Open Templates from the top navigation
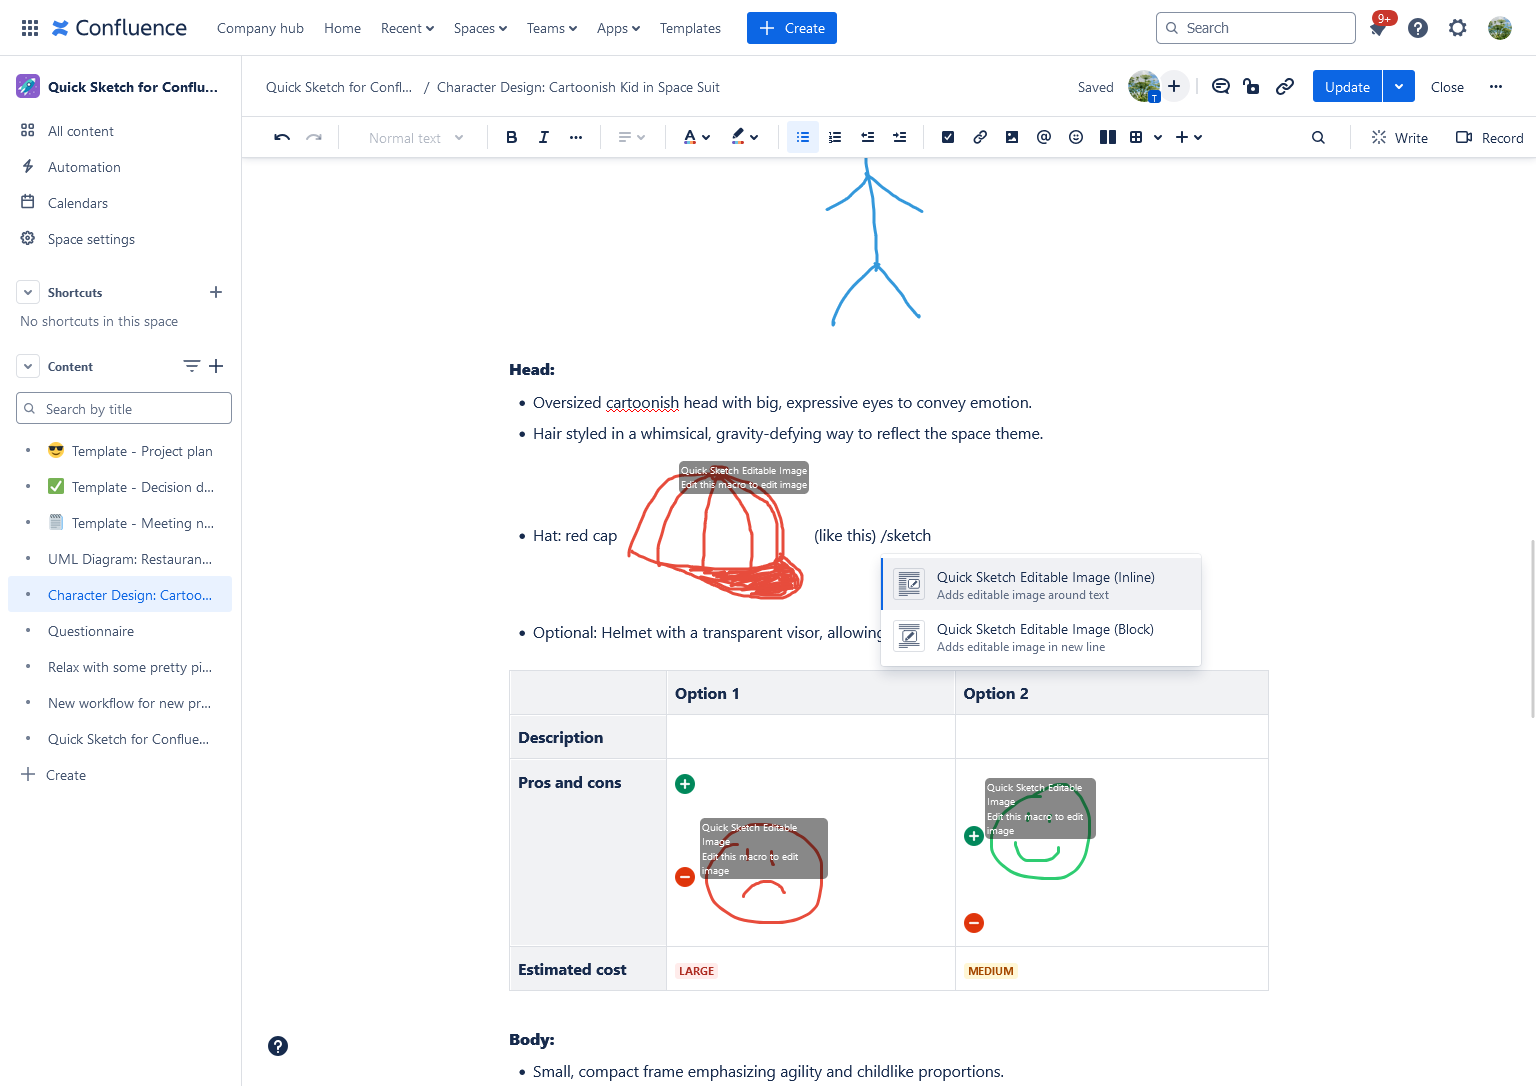The height and width of the screenshot is (1086, 1536). (690, 28)
